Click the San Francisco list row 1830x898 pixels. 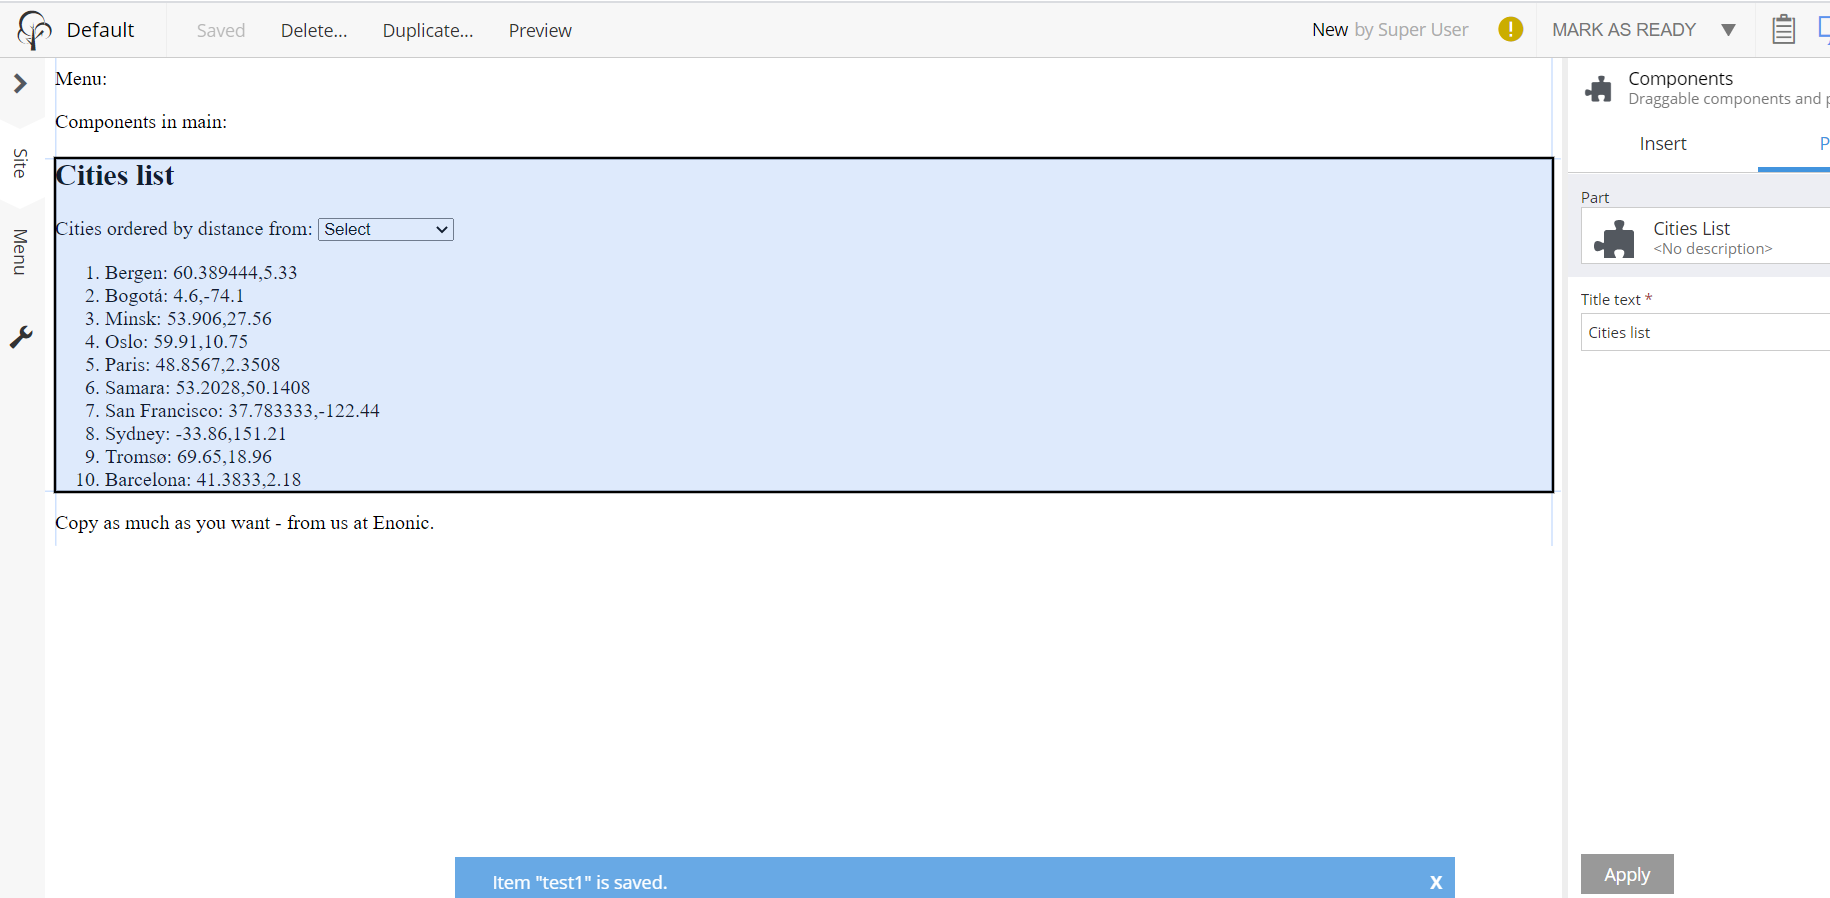pyautogui.click(x=242, y=411)
